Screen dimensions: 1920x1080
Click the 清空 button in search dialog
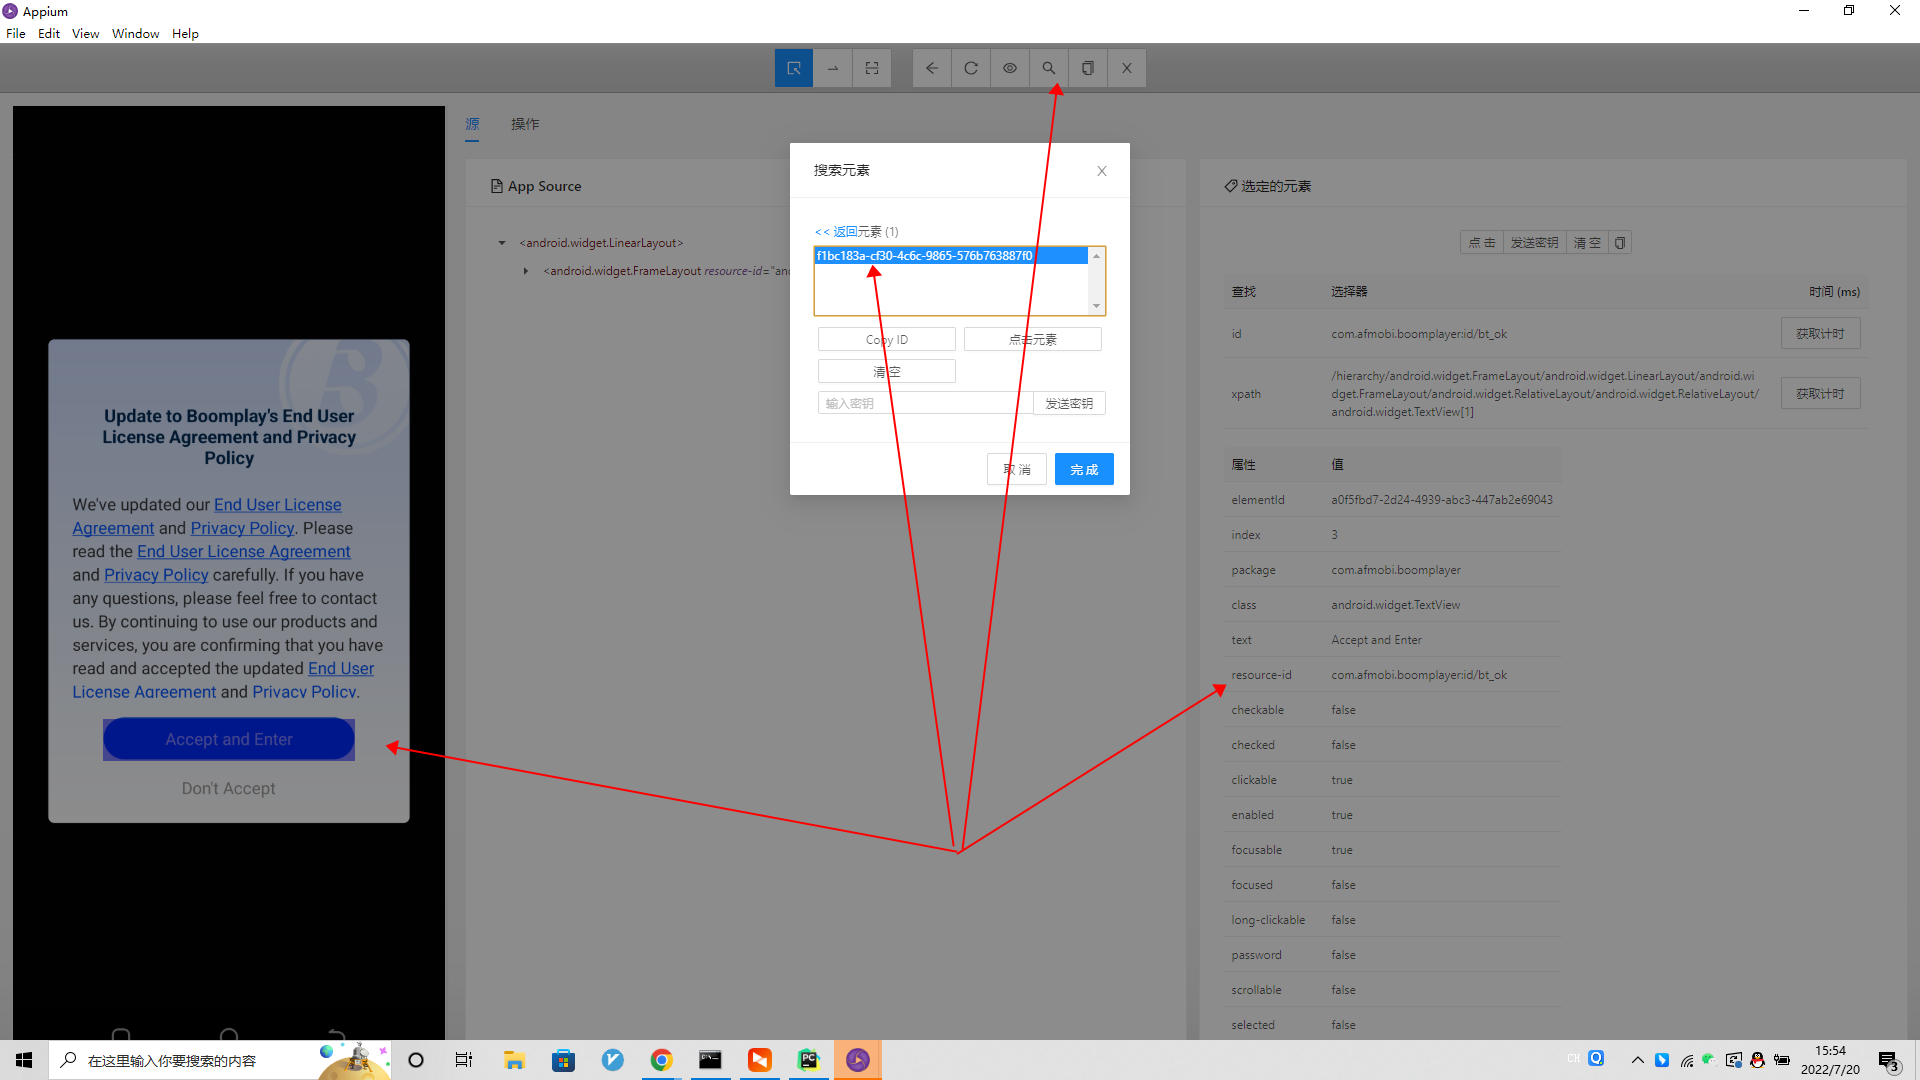coord(887,372)
